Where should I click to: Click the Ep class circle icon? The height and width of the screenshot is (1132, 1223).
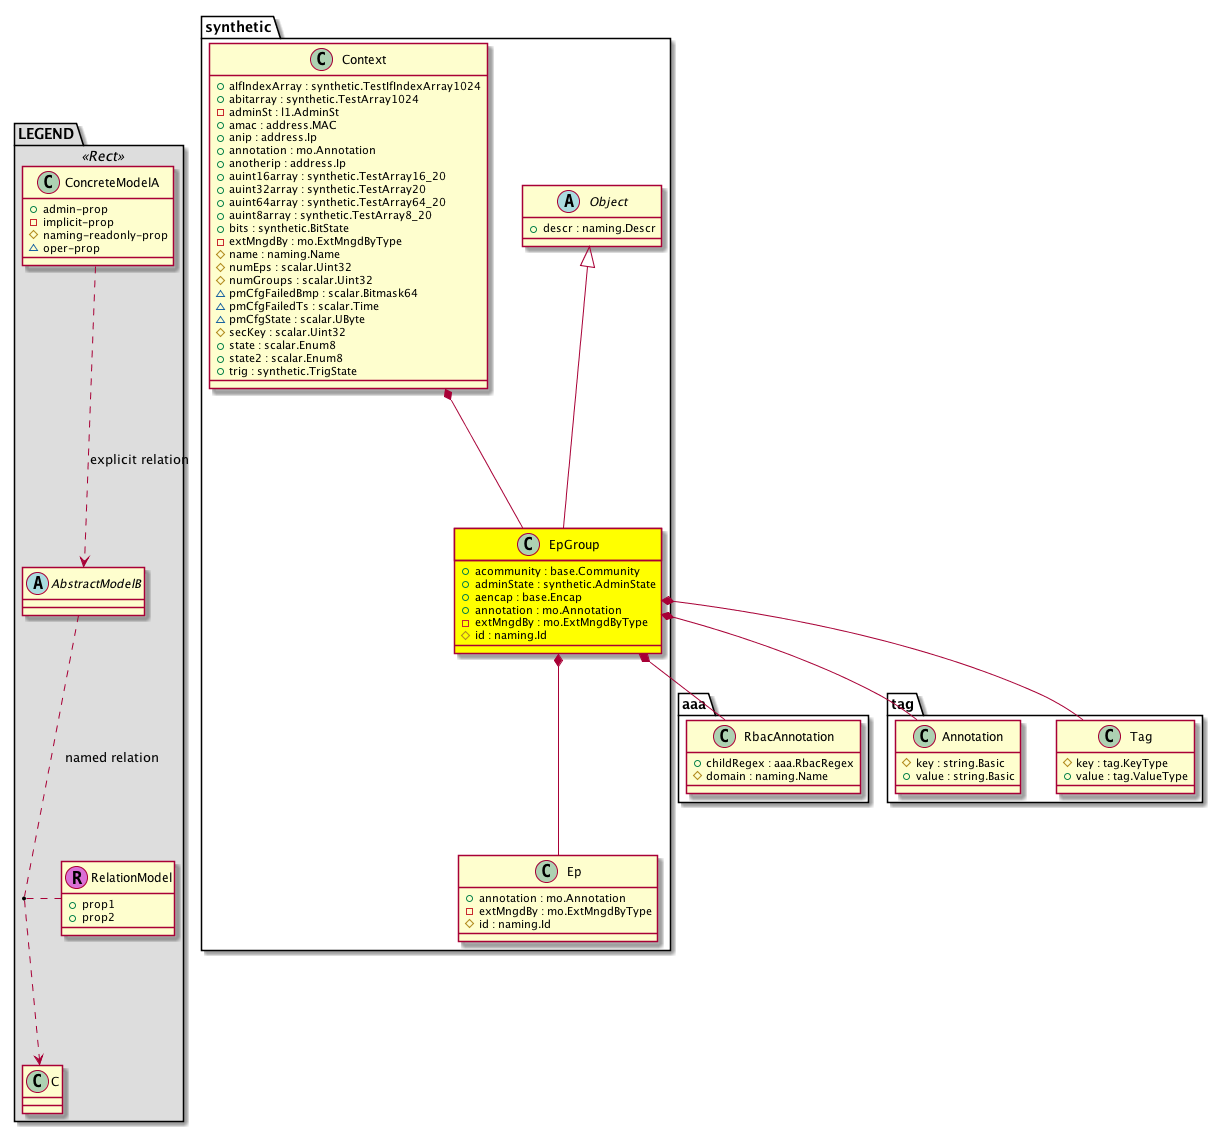point(547,872)
